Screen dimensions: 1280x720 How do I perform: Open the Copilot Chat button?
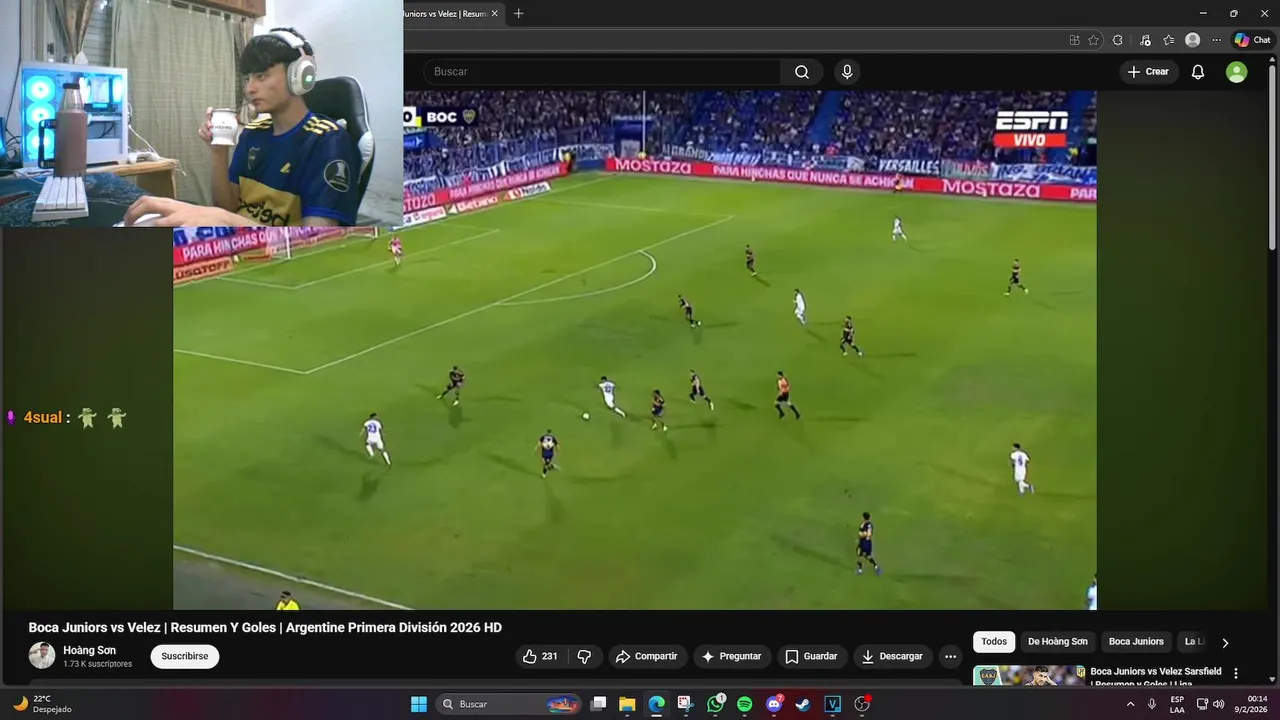point(1252,40)
